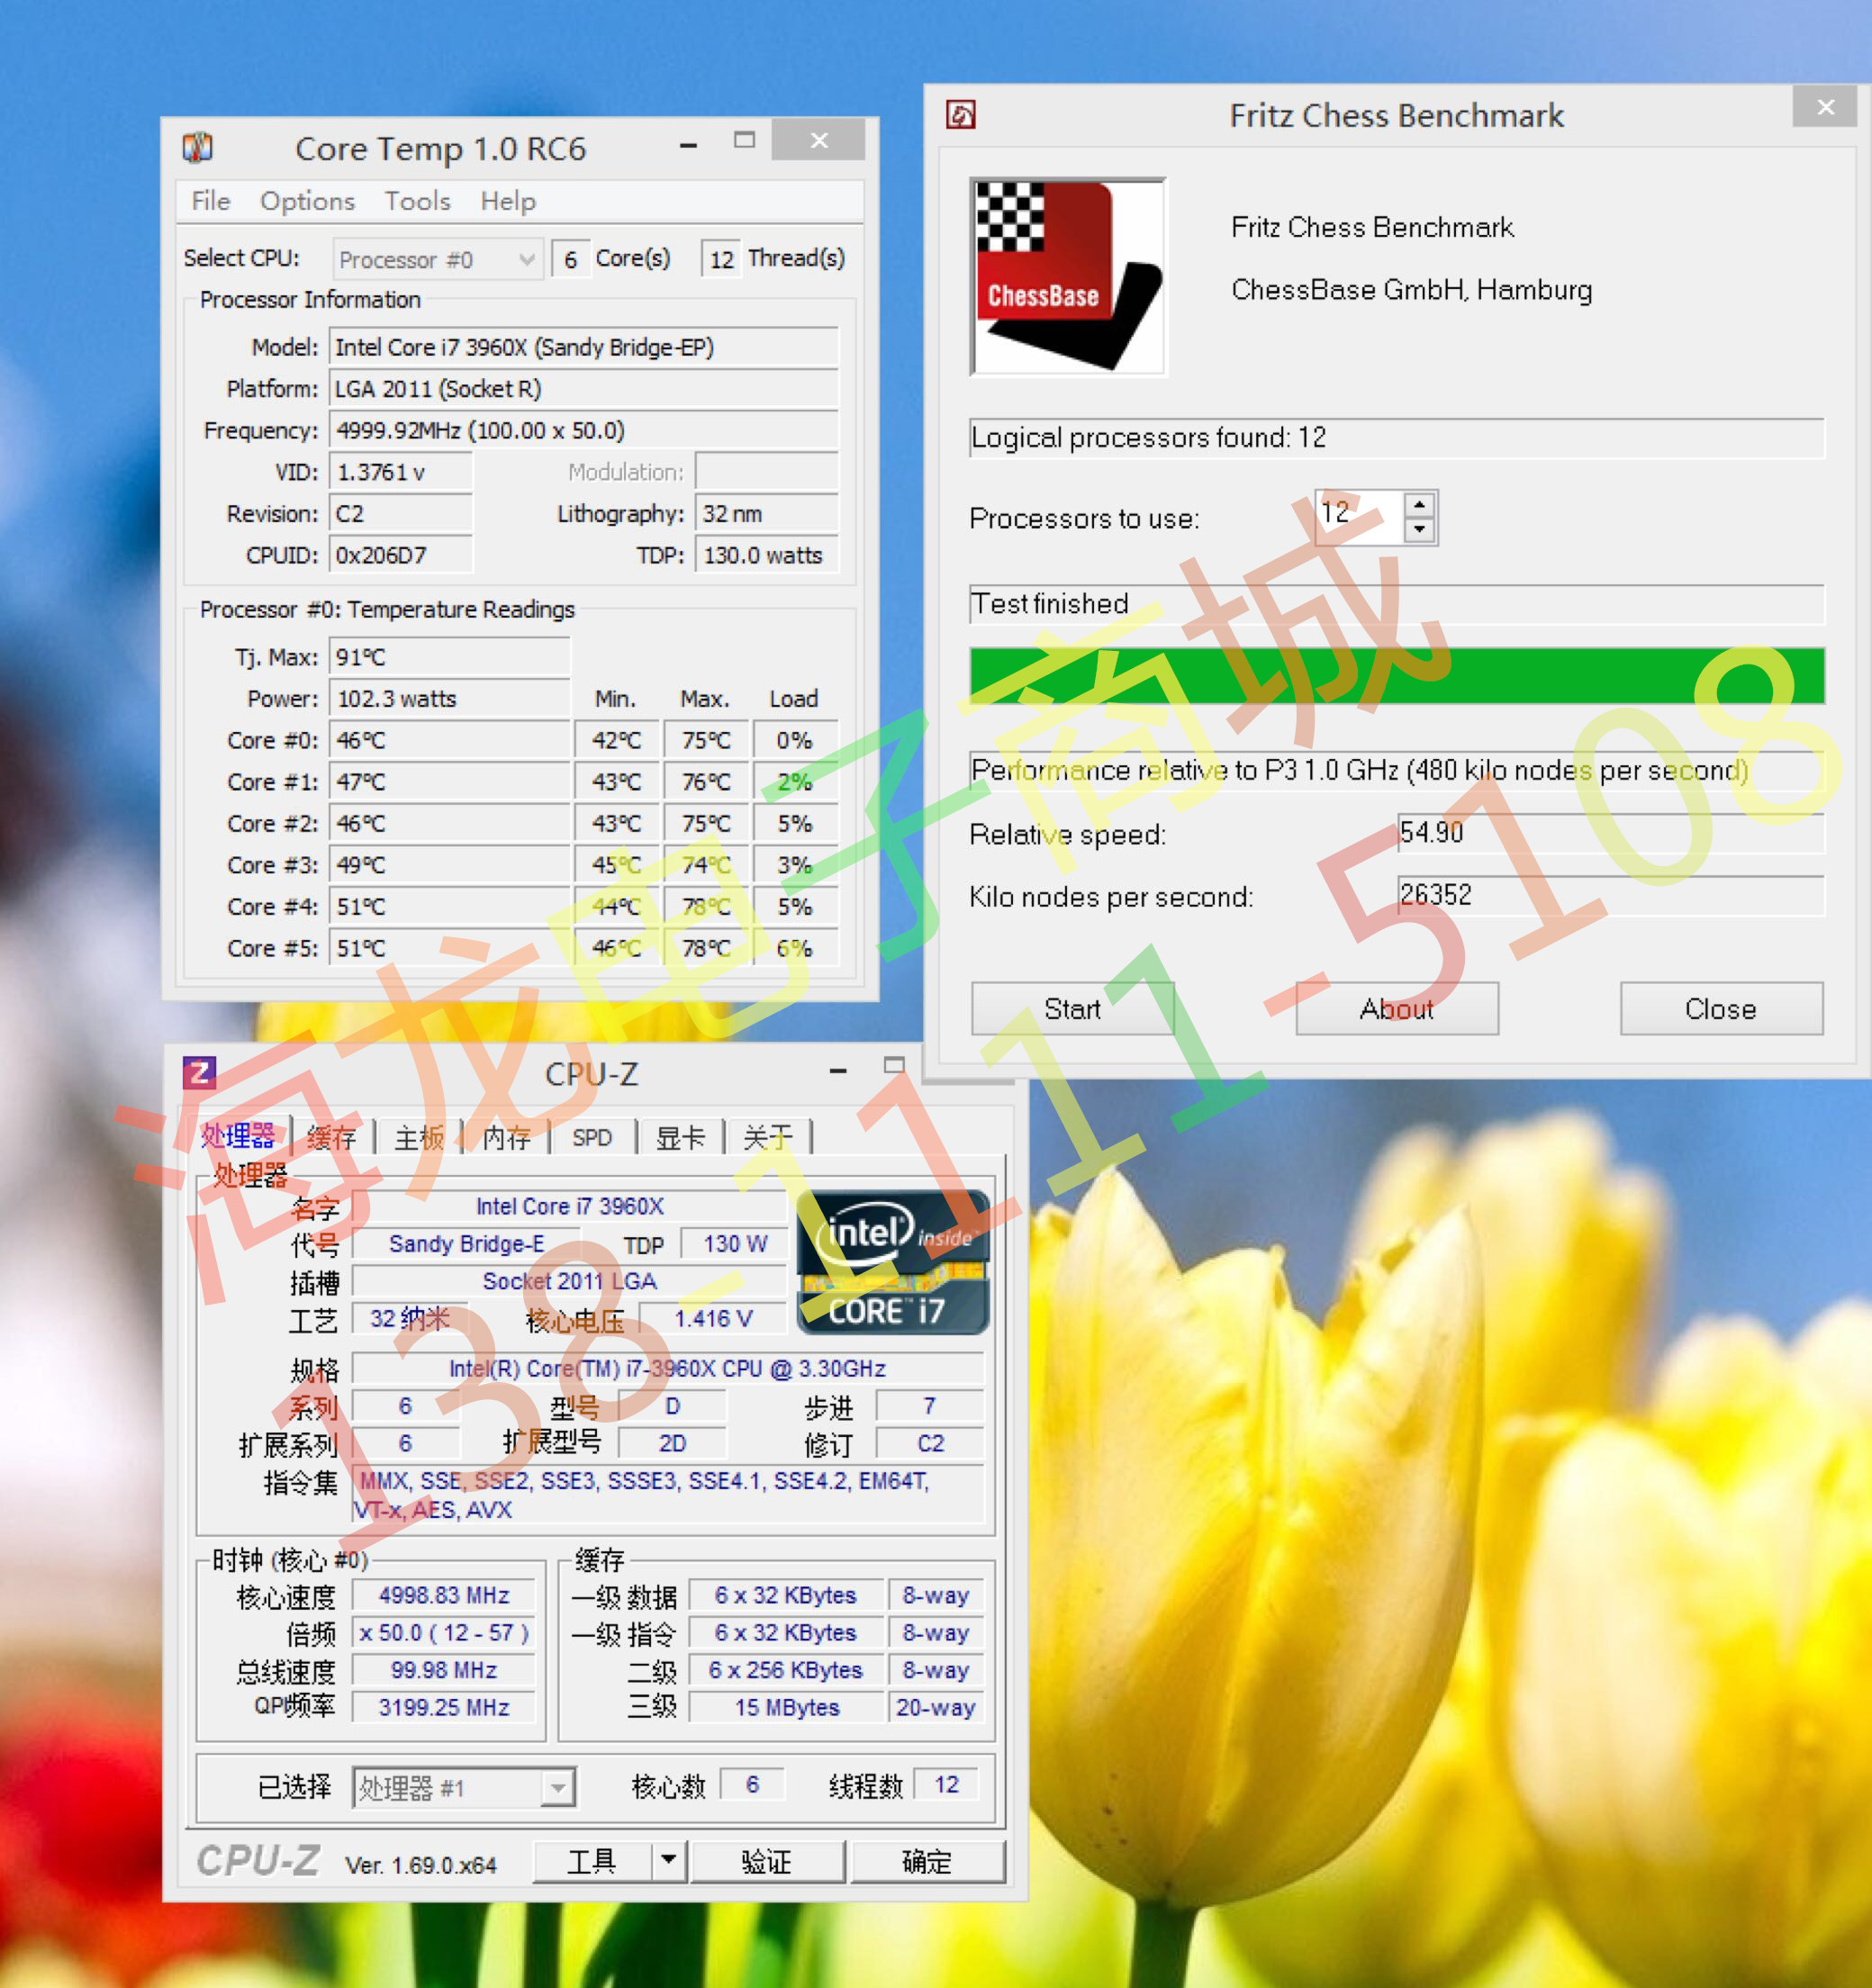Click the Processors to use number field
Screen dimensions: 1872x1988
(x=1356, y=516)
